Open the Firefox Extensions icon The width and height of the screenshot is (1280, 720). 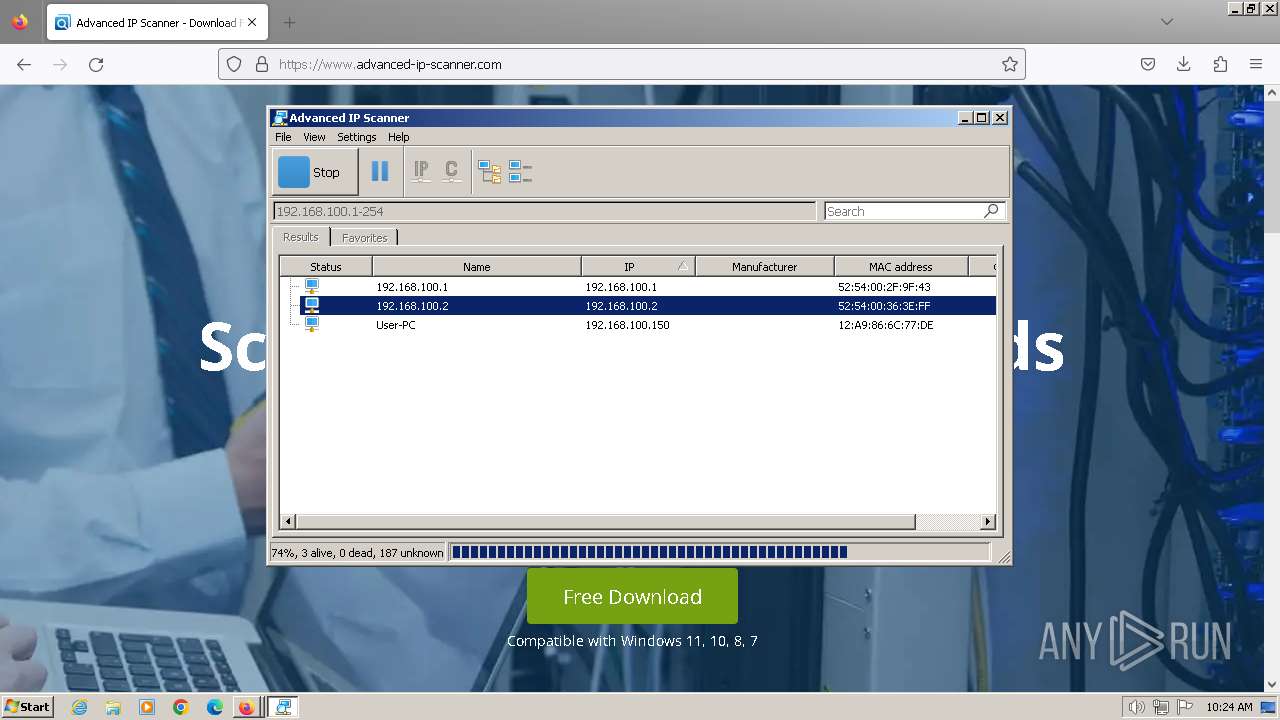pyautogui.click(x=1220, y=64)
